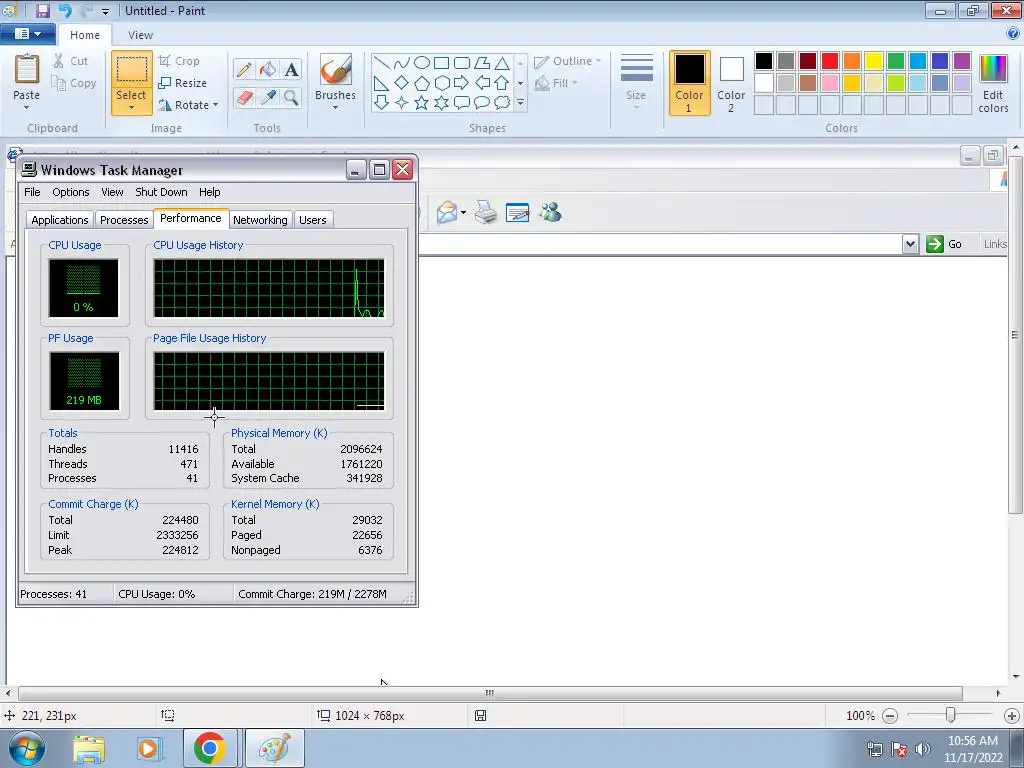Select the Color picker eyedropper tool

point(268,98)
